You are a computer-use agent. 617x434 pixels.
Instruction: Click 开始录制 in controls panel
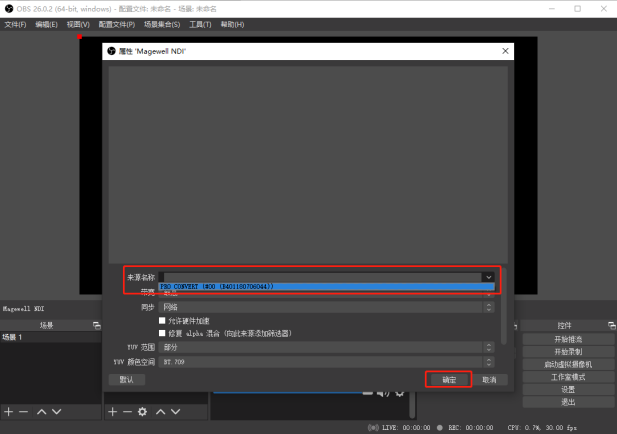568,352
